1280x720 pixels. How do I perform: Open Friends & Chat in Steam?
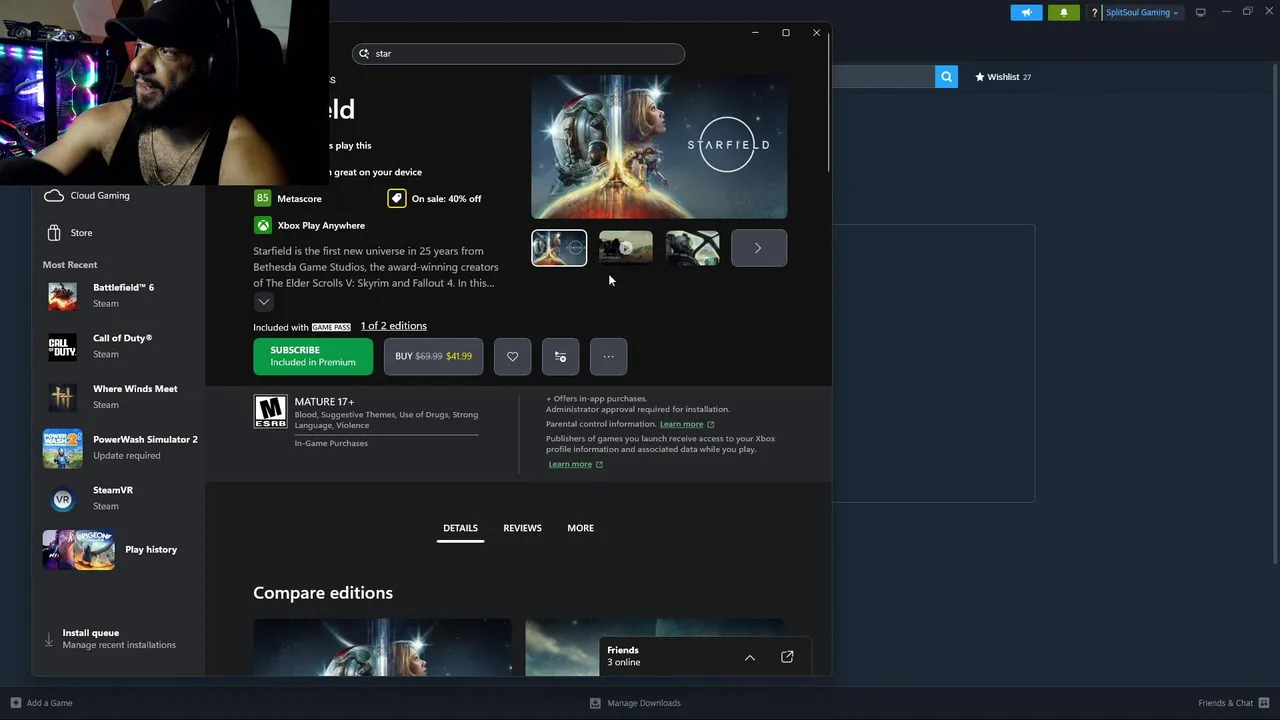tap(1233, 703)
